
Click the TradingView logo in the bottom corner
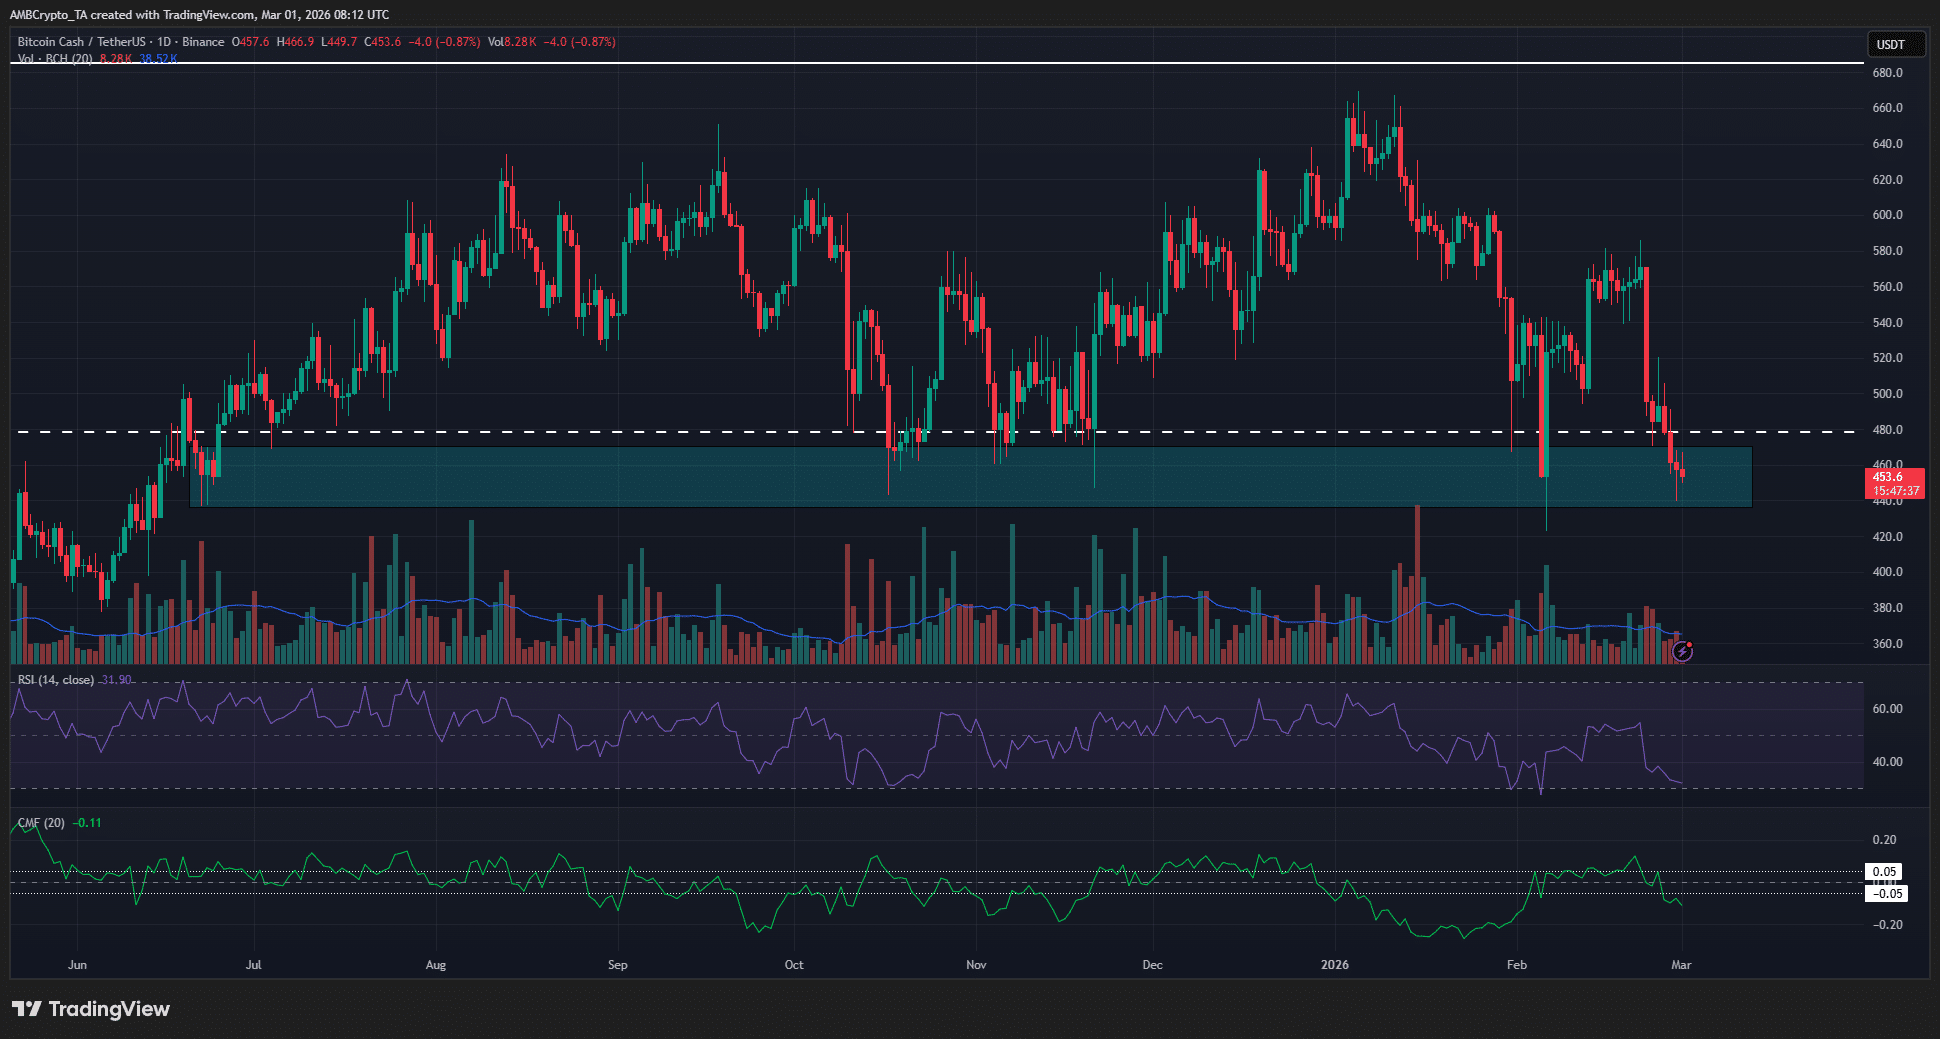pyautogui.click(x=90, y=1009)
